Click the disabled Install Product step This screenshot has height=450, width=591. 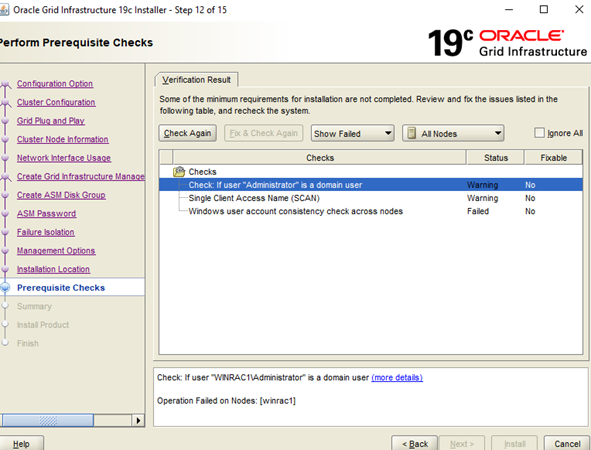click(43, 324)
